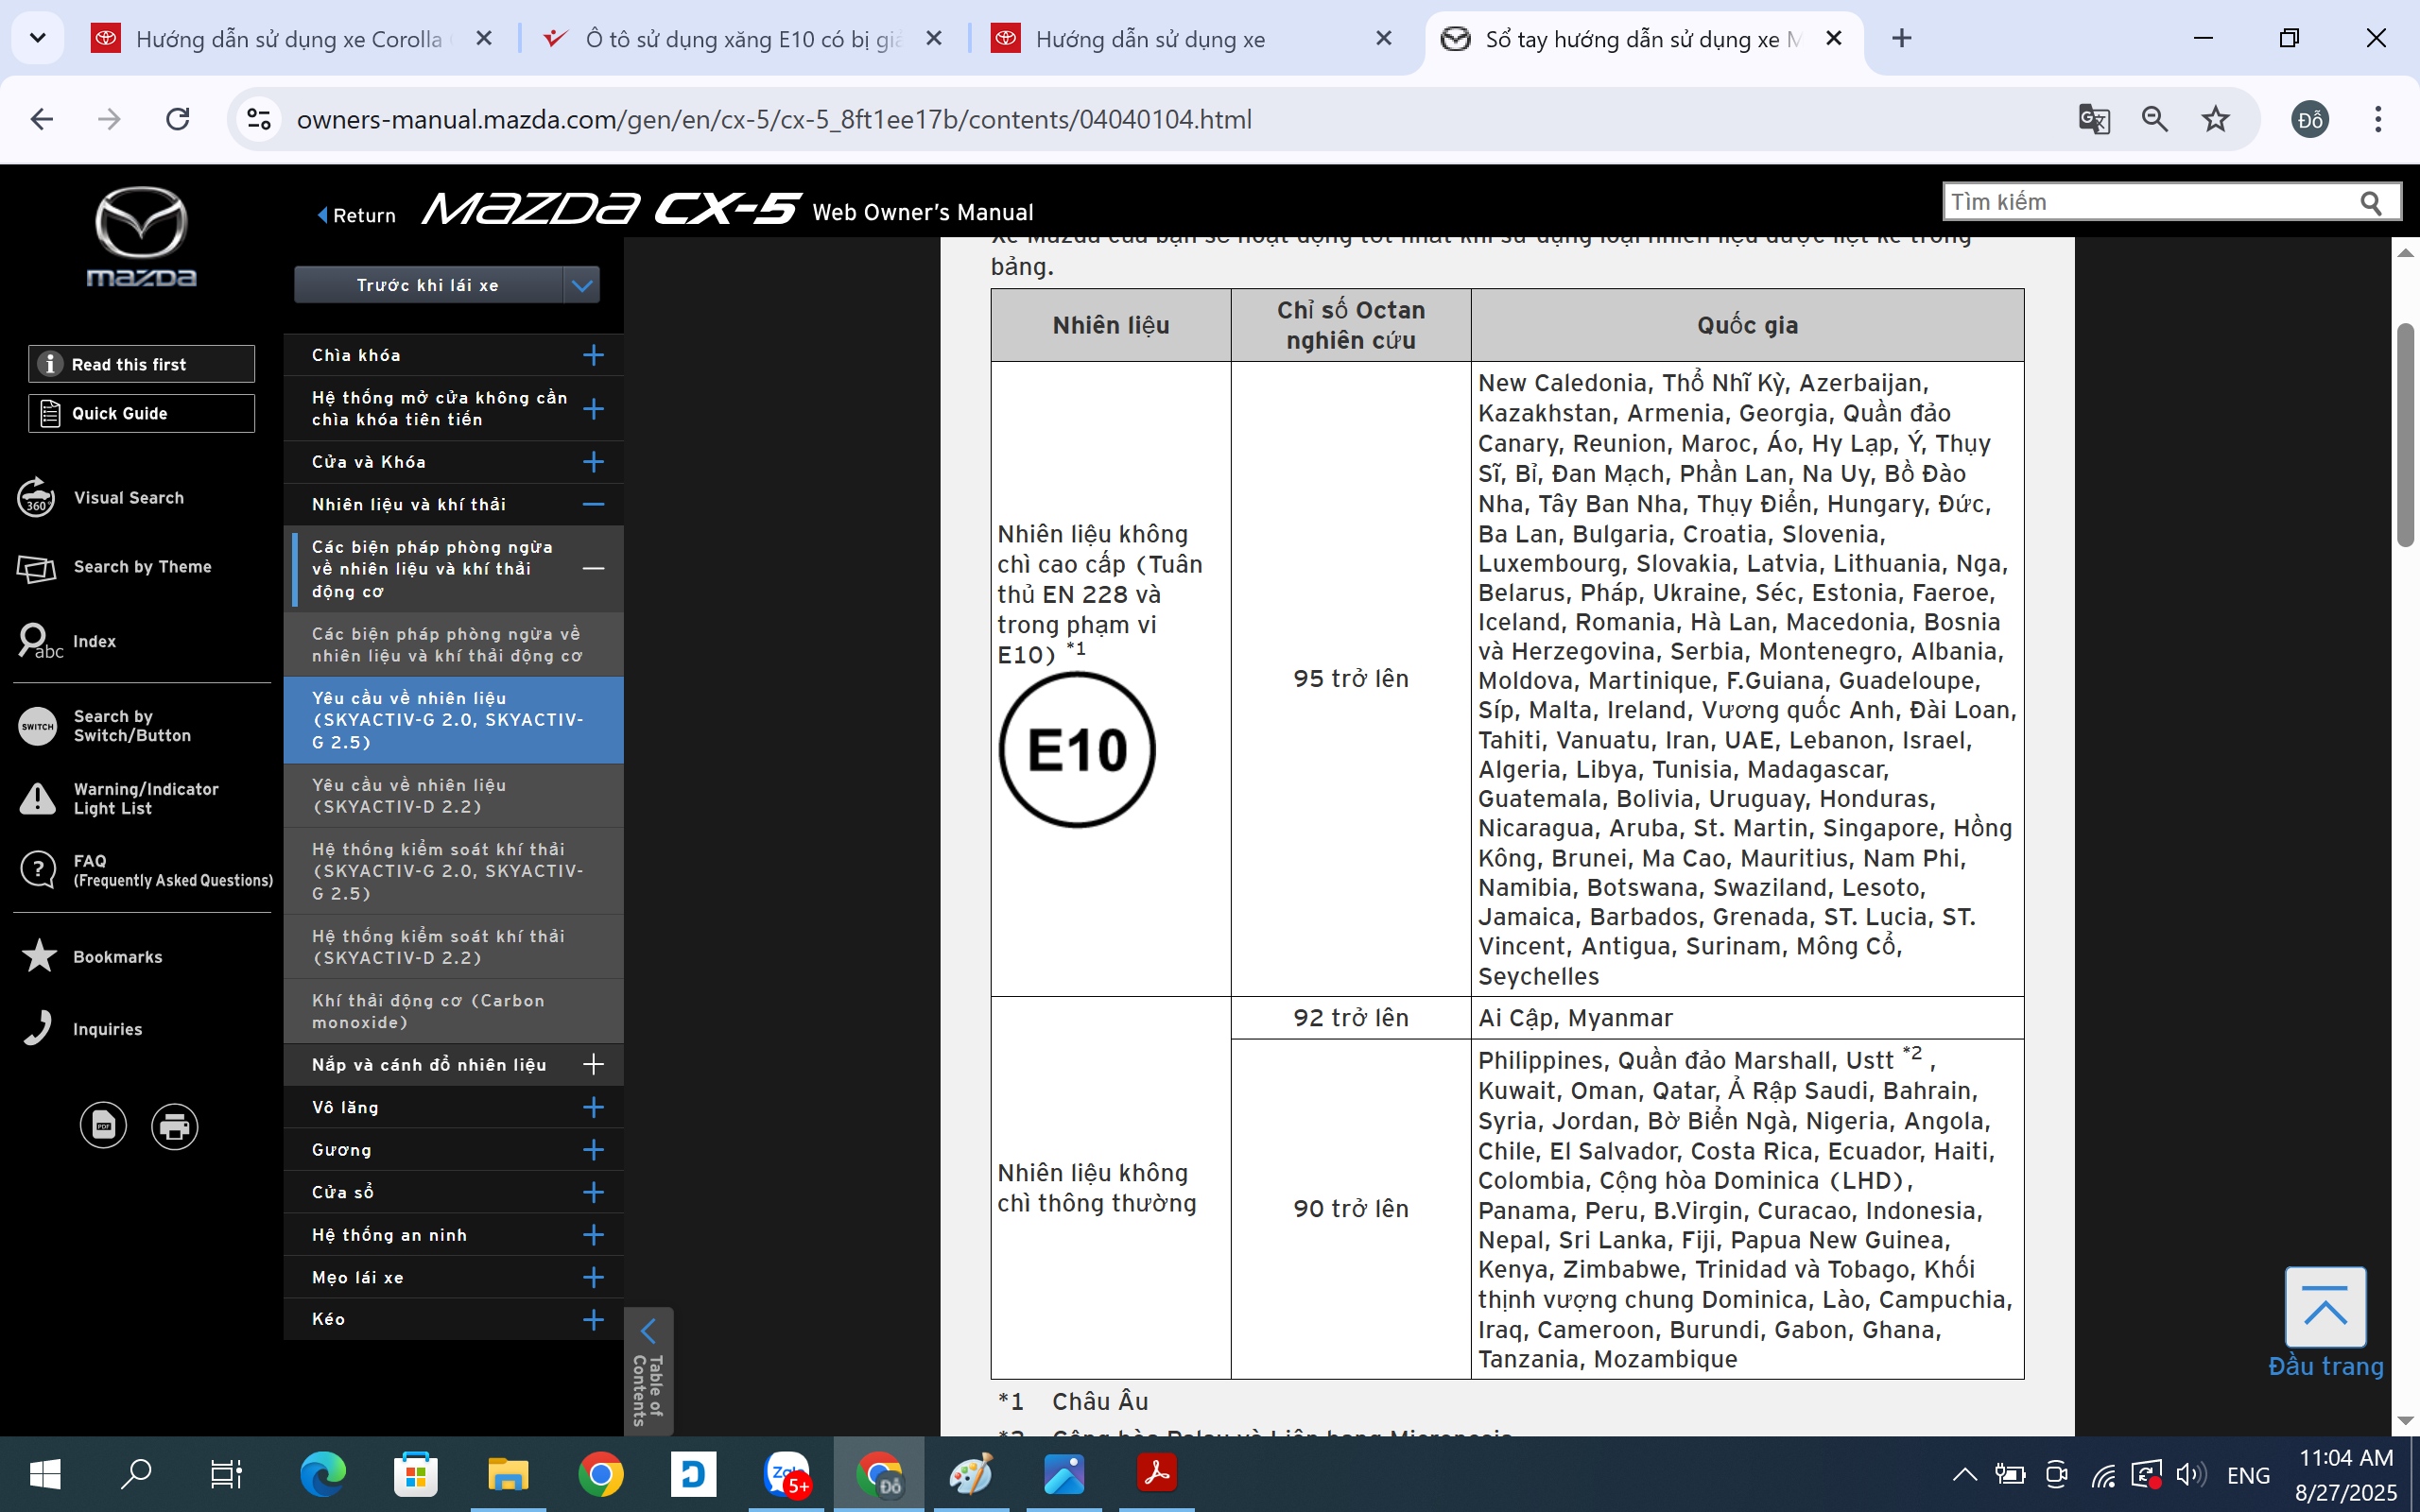Expand Cửa và Khóa section
The height and width of the screenshot is (1512, 2420).
pos(593,462)
